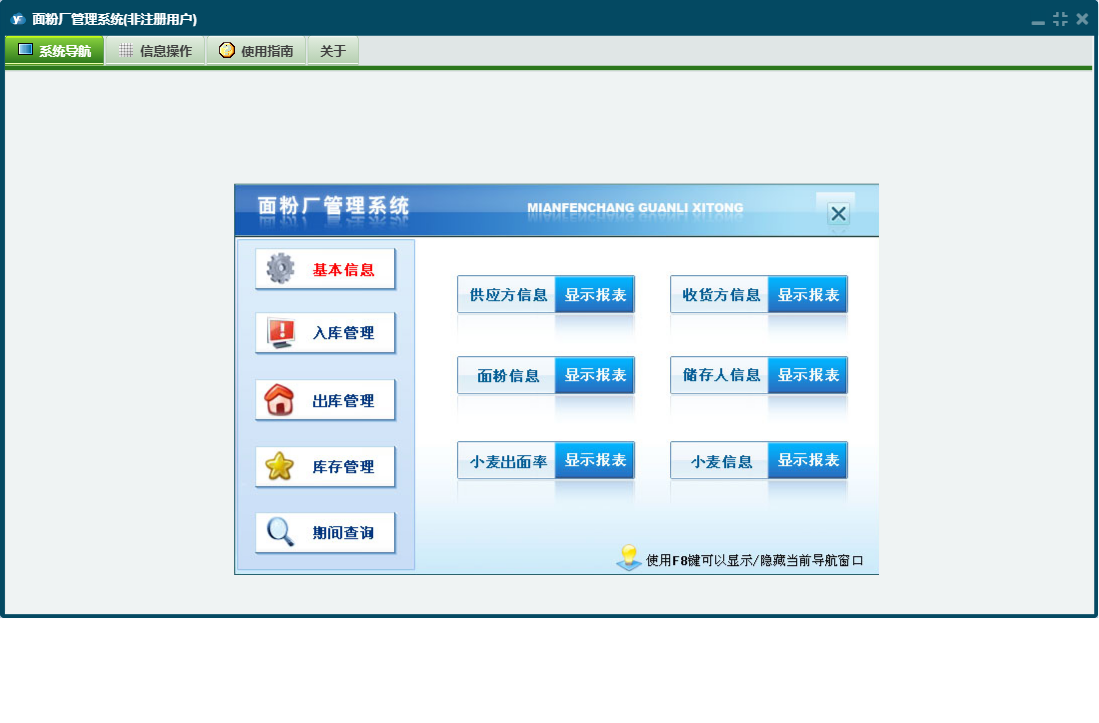Viewport: 1099px width, 723px height.
Task: Click the star icon for 库存管理
Action: tap(279, 466)
